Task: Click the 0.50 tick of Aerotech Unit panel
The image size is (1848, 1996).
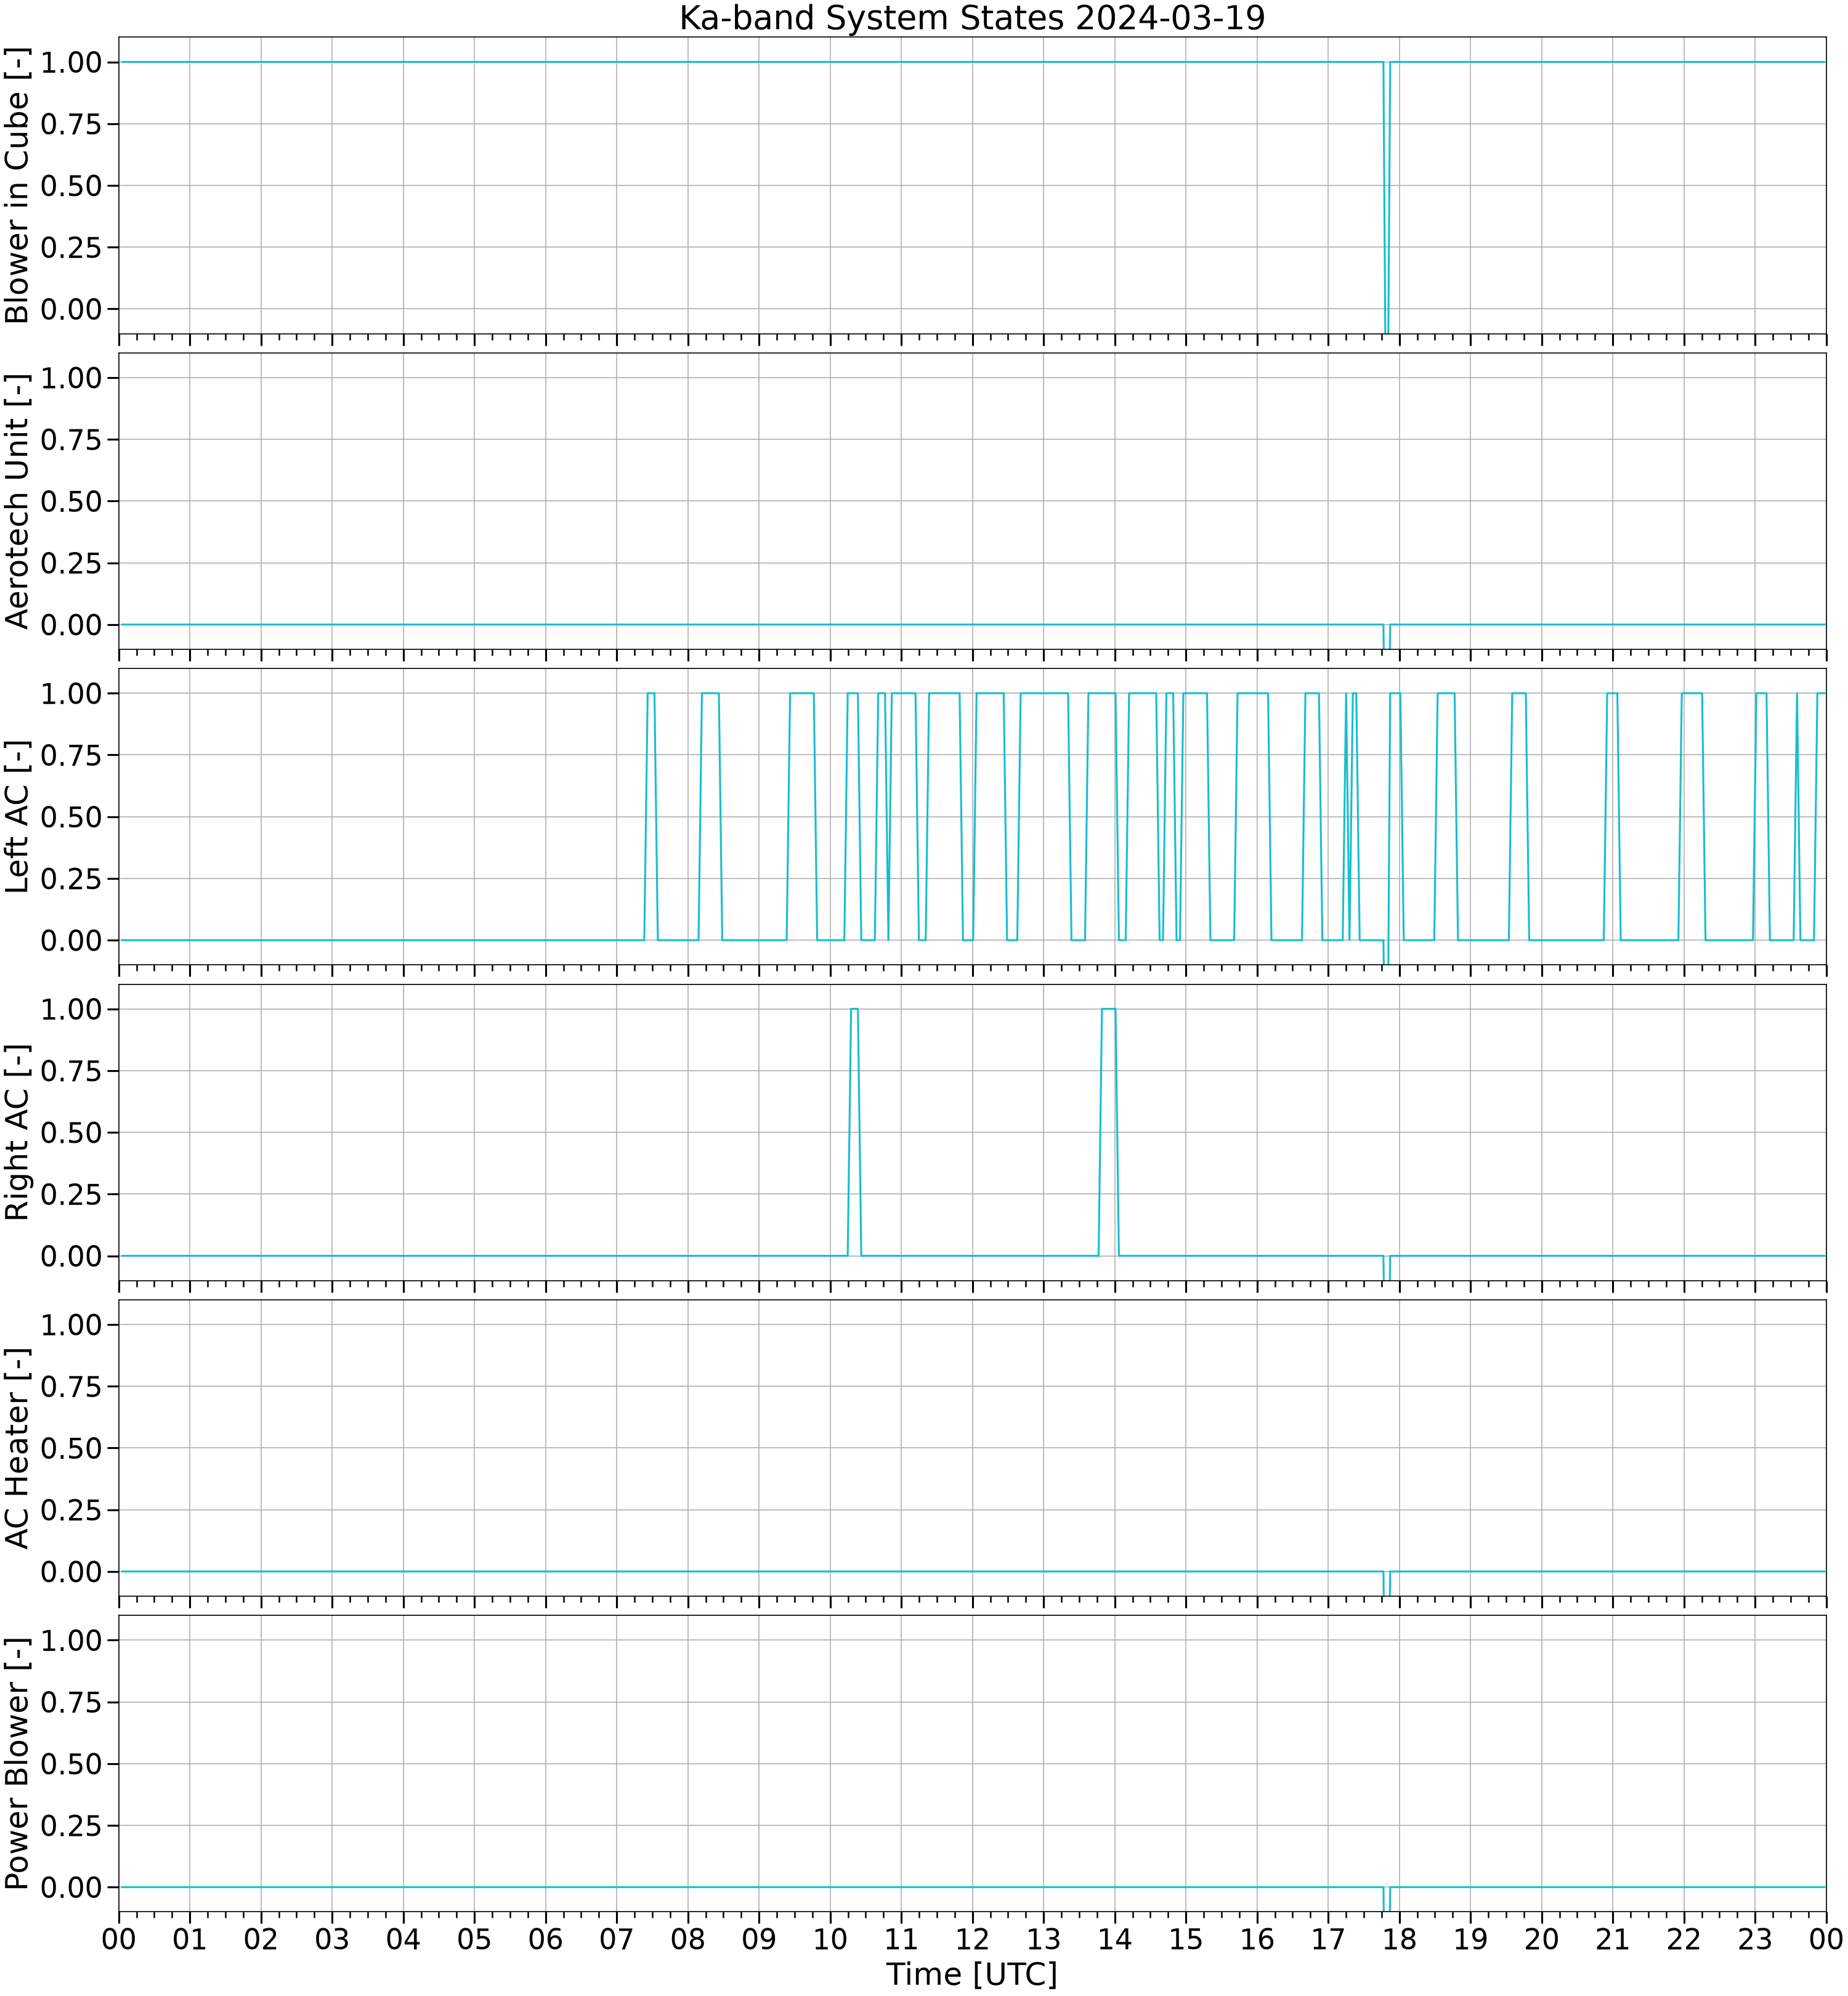Action: pos(71,501)
